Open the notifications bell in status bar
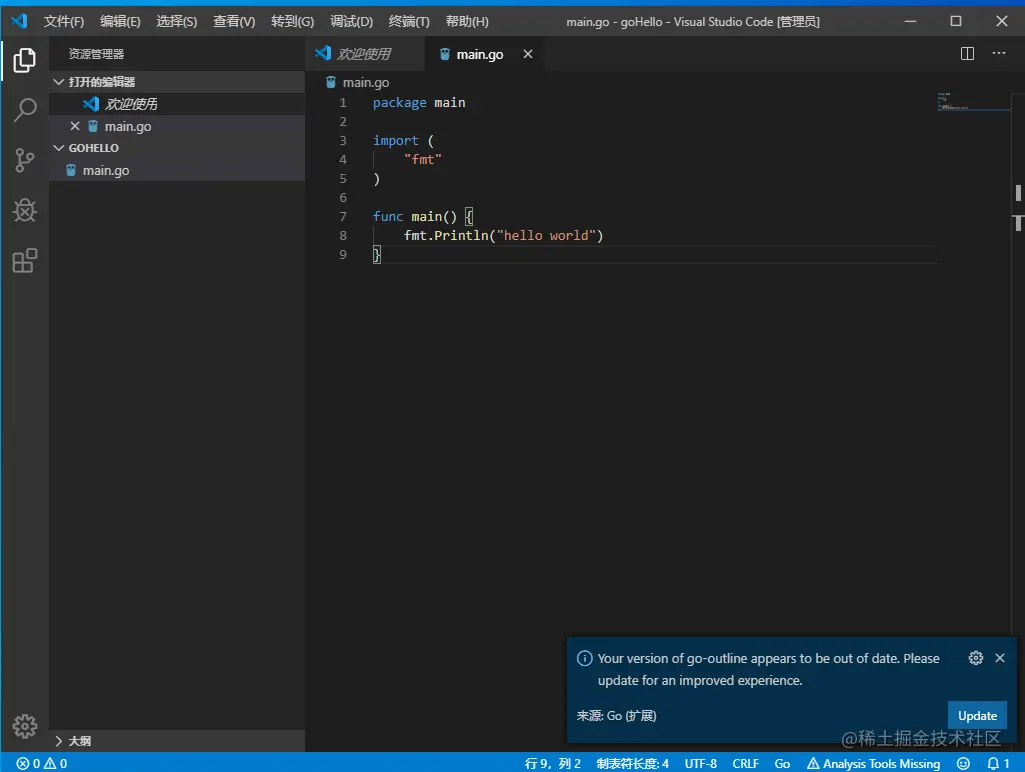The width and height of the screenshot is (1025, 772). (x=998, y=763)
